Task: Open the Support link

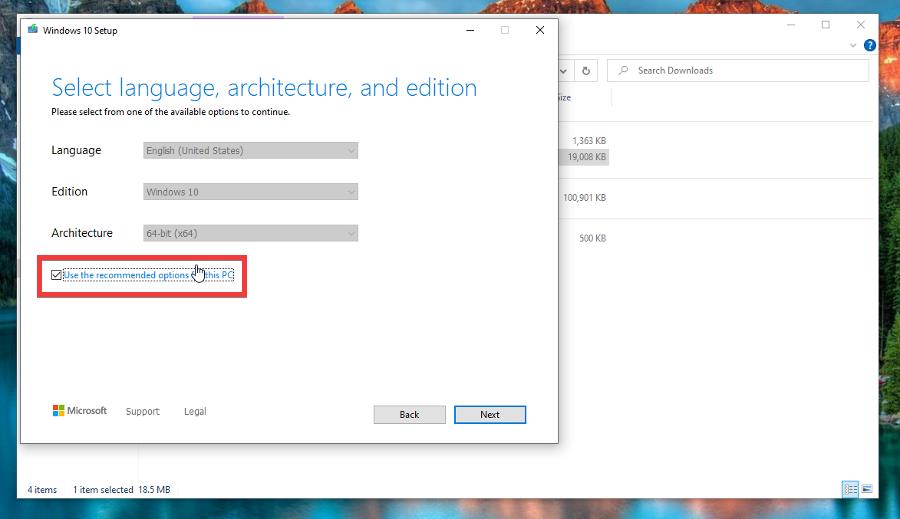Action: [142, 412]
